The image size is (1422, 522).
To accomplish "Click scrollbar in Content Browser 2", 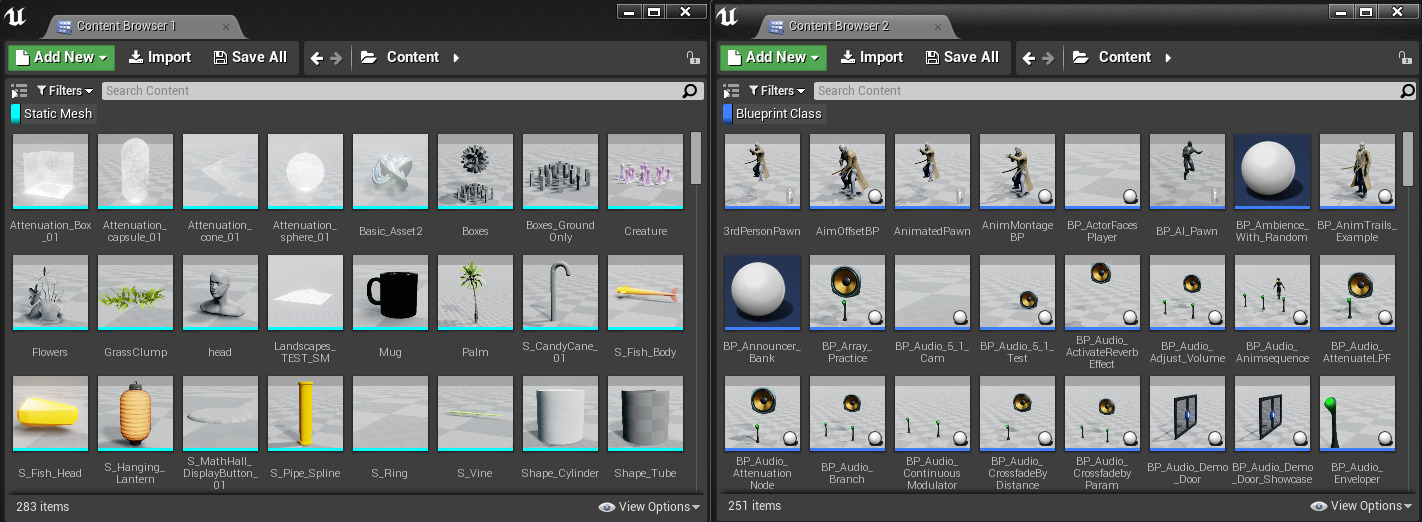I will 1408,159.
